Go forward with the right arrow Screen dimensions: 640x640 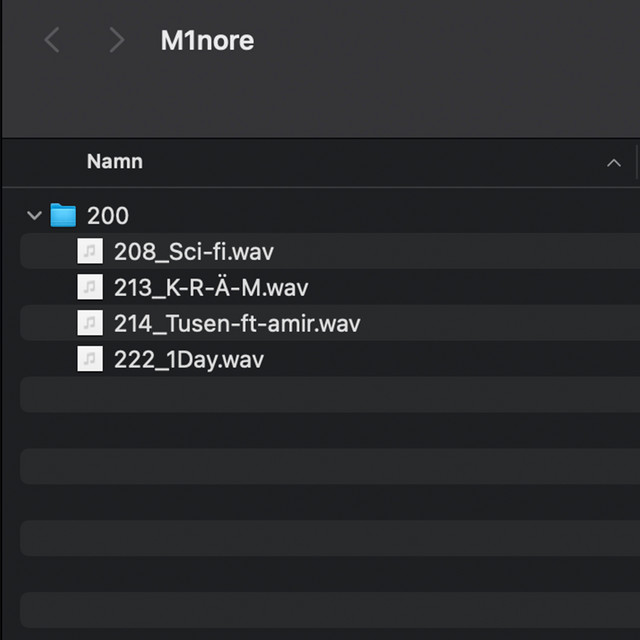pyautogui.click(x=117, y=41)
